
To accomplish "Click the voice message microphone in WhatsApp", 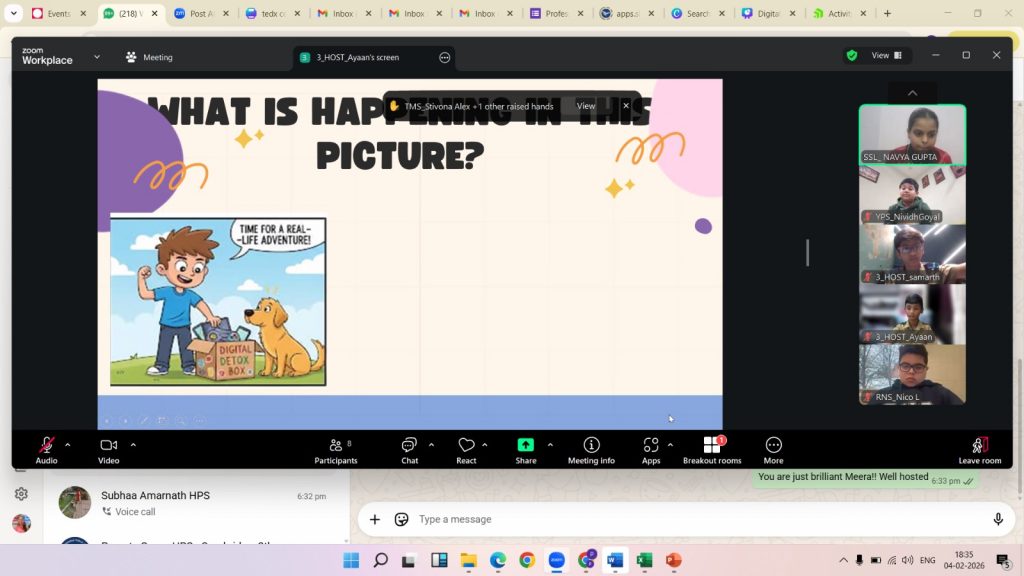I will pos(998,519).
